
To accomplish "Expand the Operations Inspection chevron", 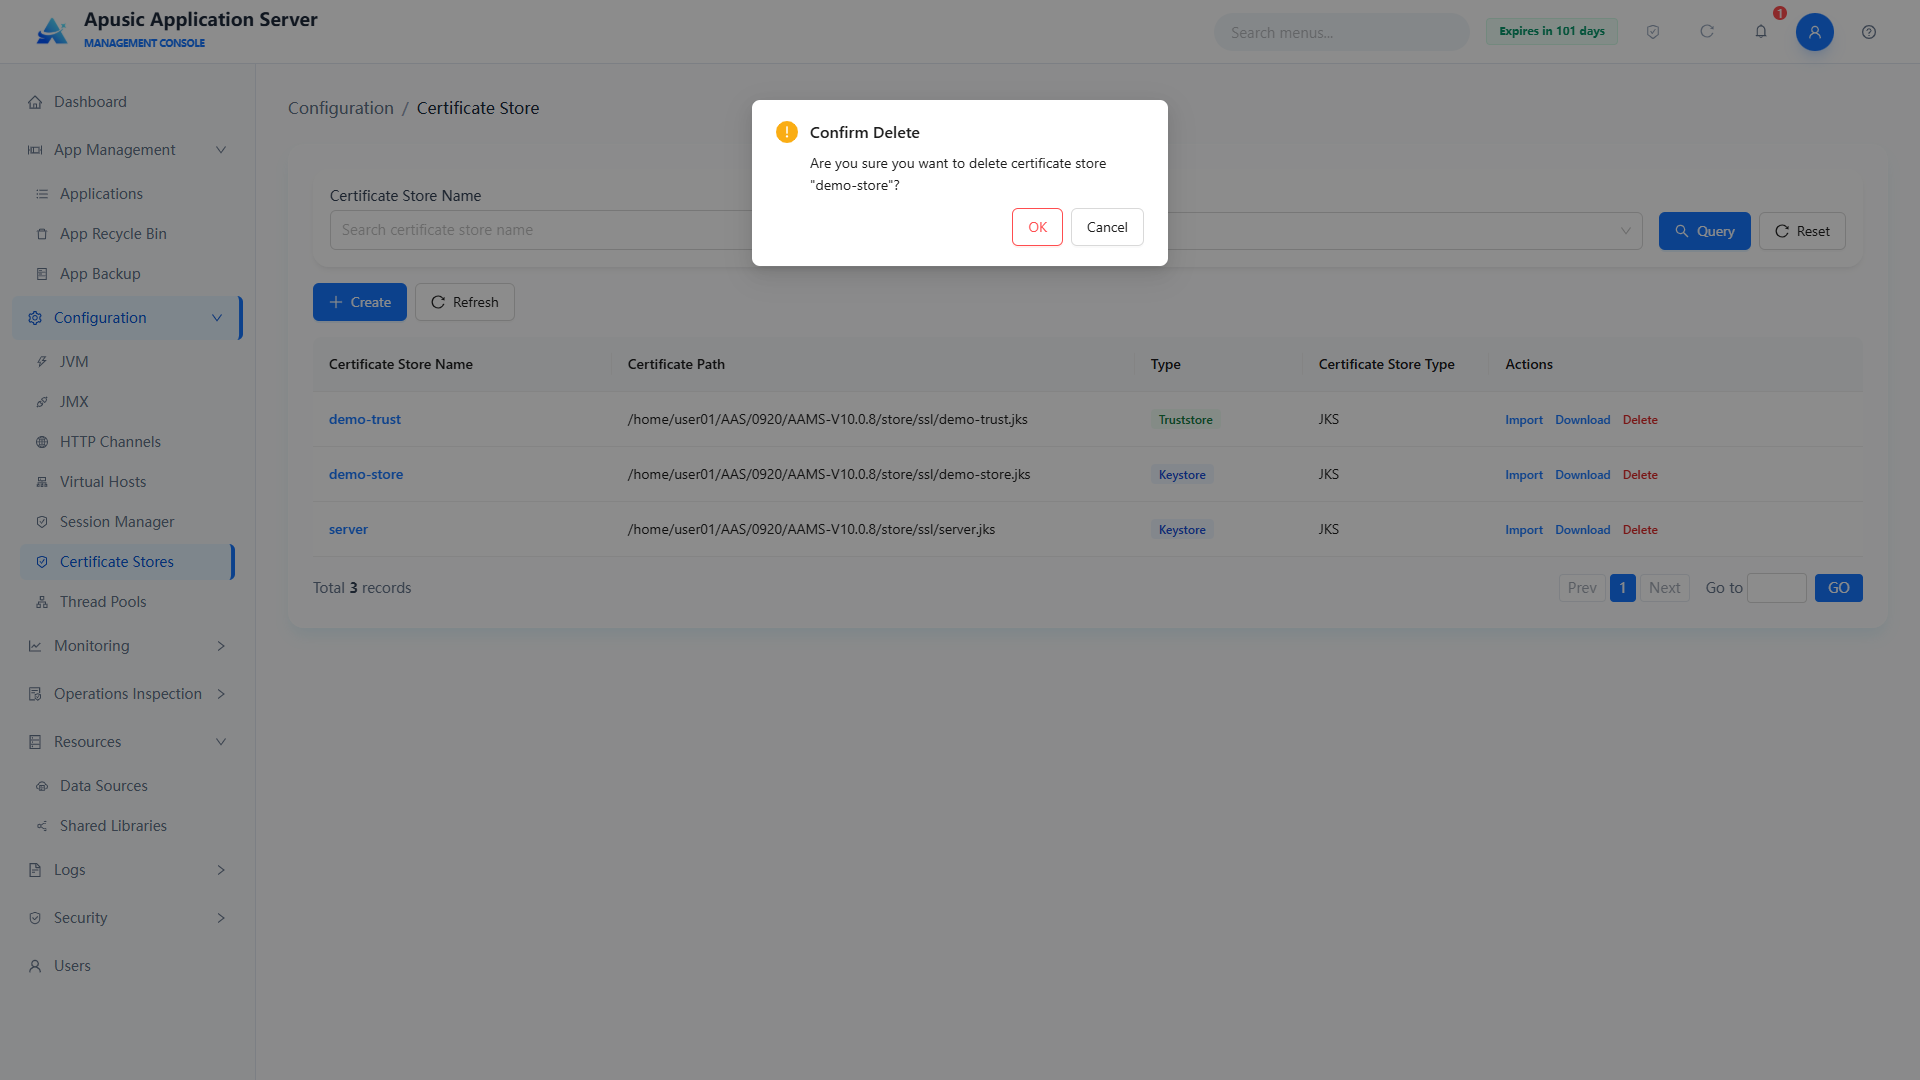I will (x=221, y=694).
